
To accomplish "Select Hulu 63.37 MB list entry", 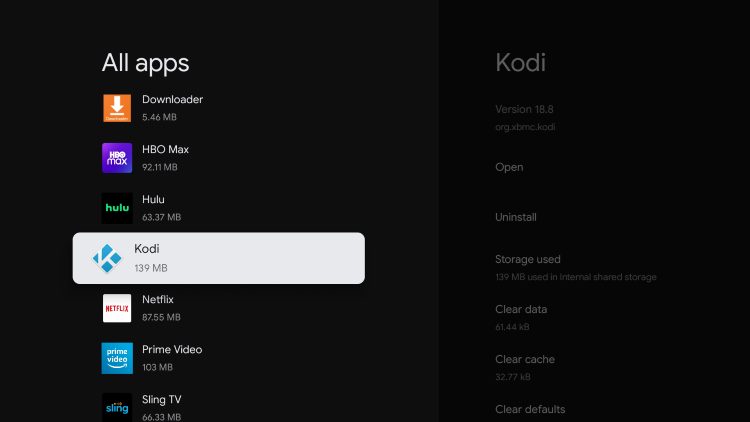I will 219,208.
